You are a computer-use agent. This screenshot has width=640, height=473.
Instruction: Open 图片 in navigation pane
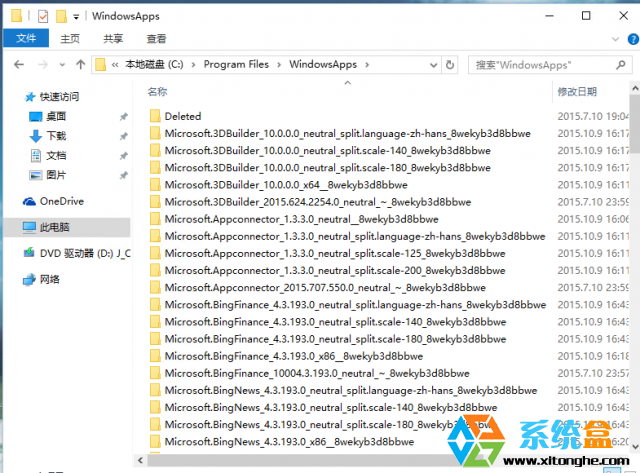point(56,175)
